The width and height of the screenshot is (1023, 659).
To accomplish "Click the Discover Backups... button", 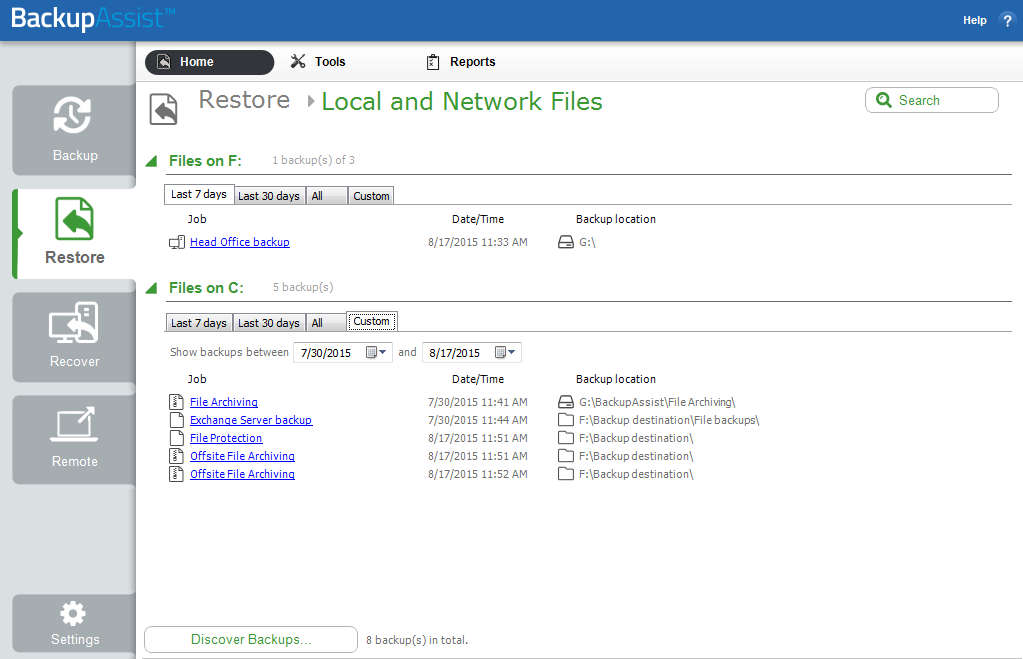I will (x=251, y=639).
